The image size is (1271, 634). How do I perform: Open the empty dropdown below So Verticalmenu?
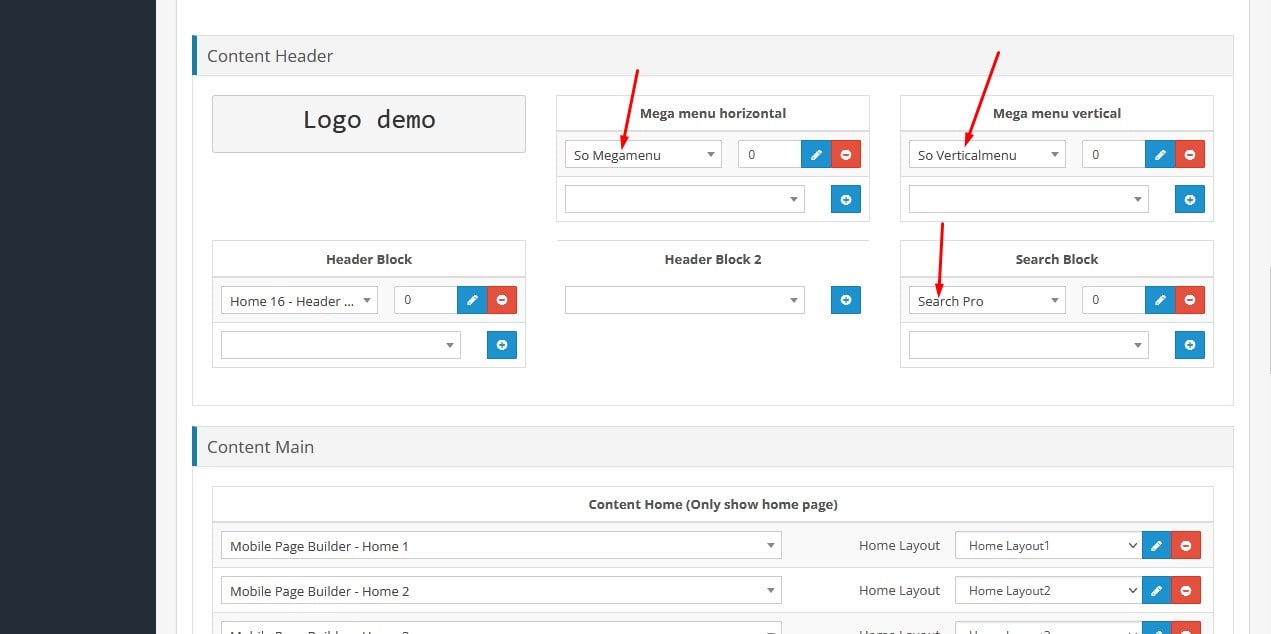click(1029, 200)
